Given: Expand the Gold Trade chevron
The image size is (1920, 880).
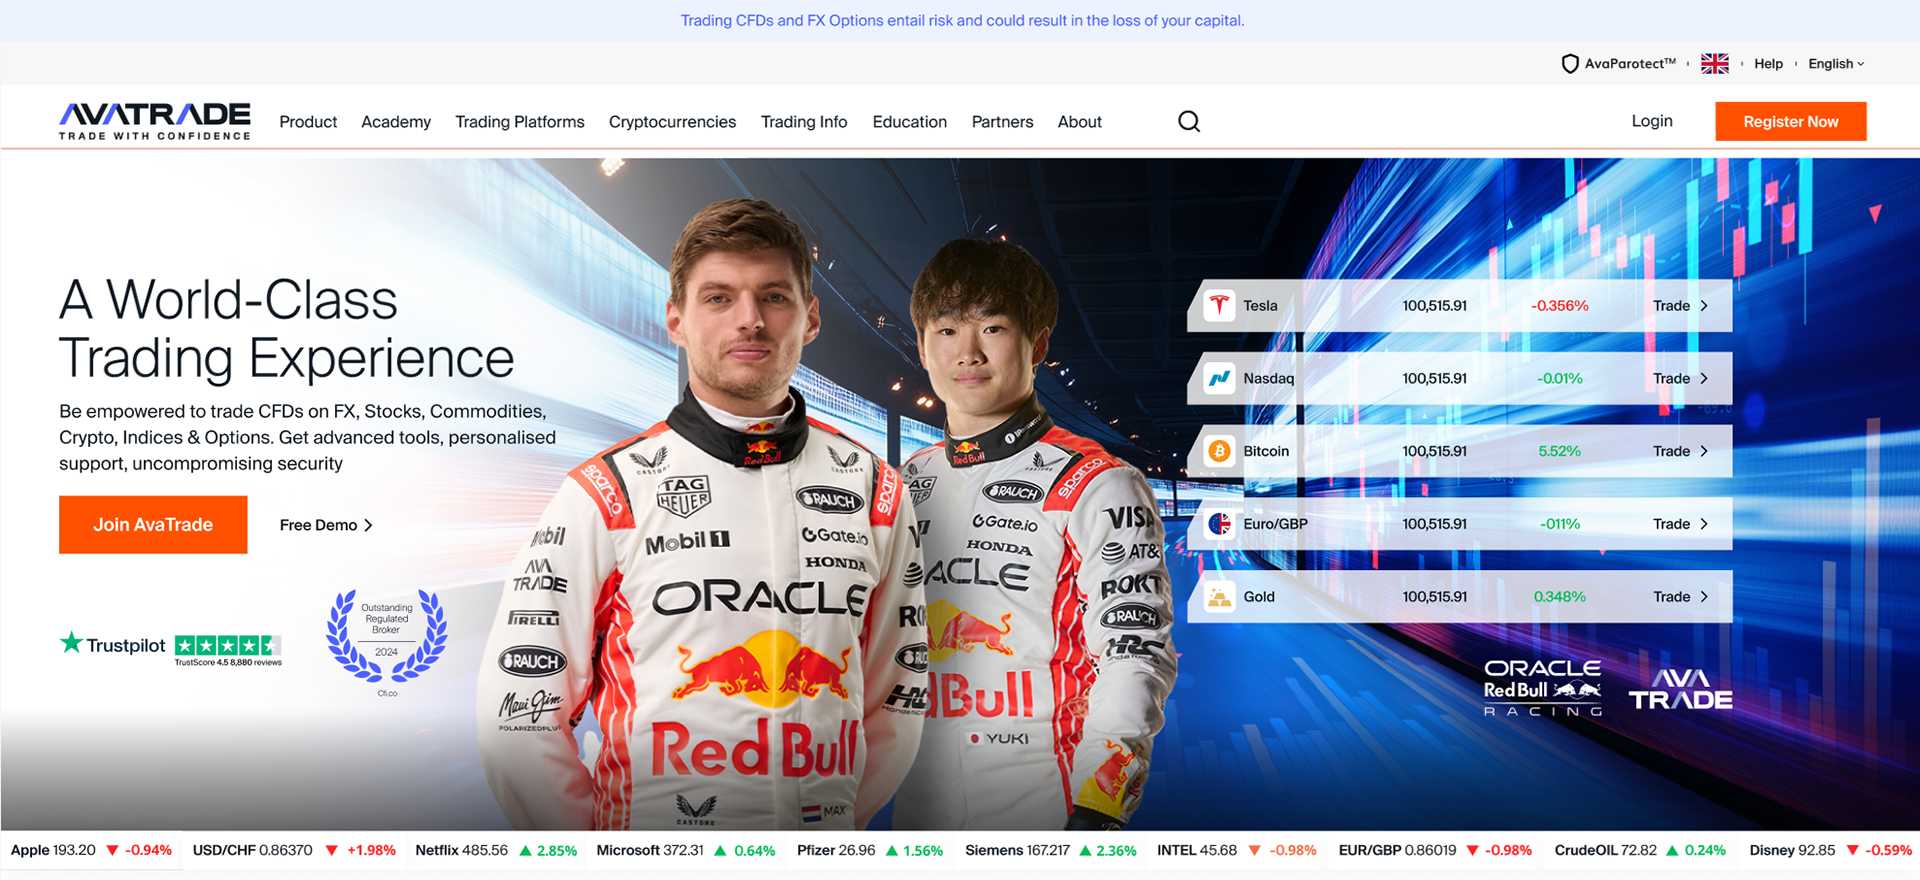Looking at the screenshot, I should 1704,596.
